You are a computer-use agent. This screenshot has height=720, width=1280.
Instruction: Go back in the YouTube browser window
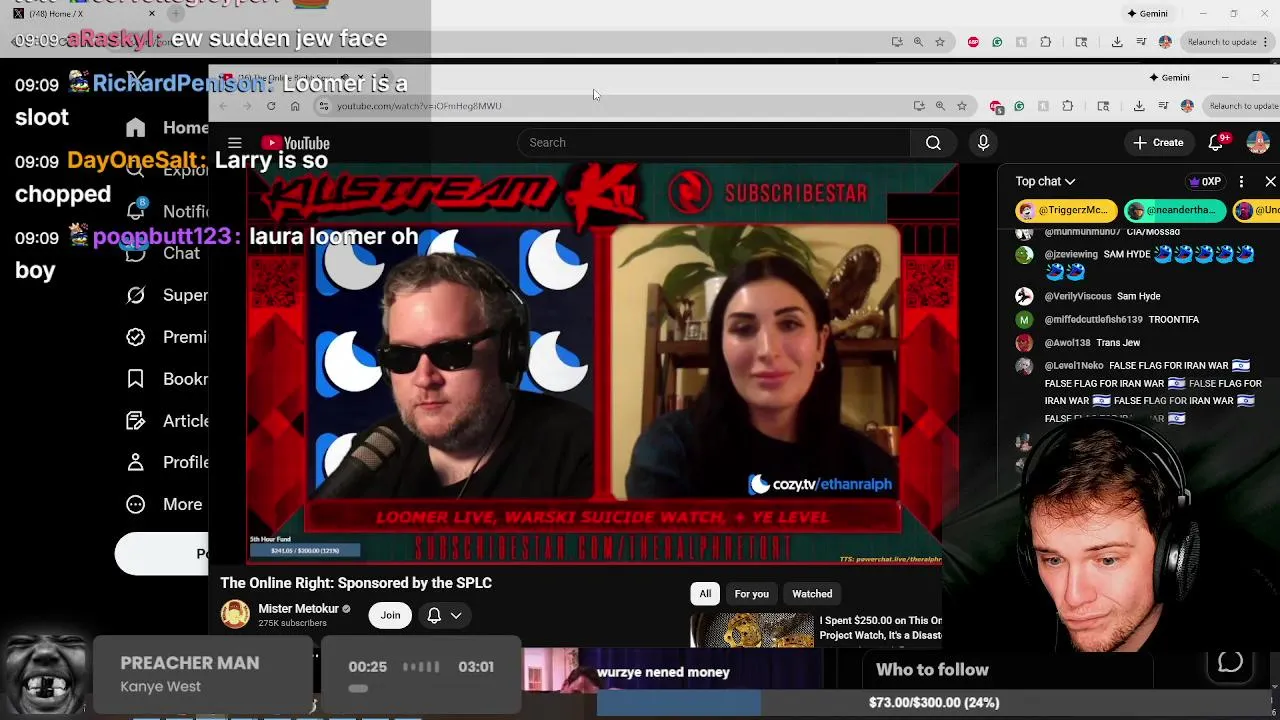click(223, 106)
